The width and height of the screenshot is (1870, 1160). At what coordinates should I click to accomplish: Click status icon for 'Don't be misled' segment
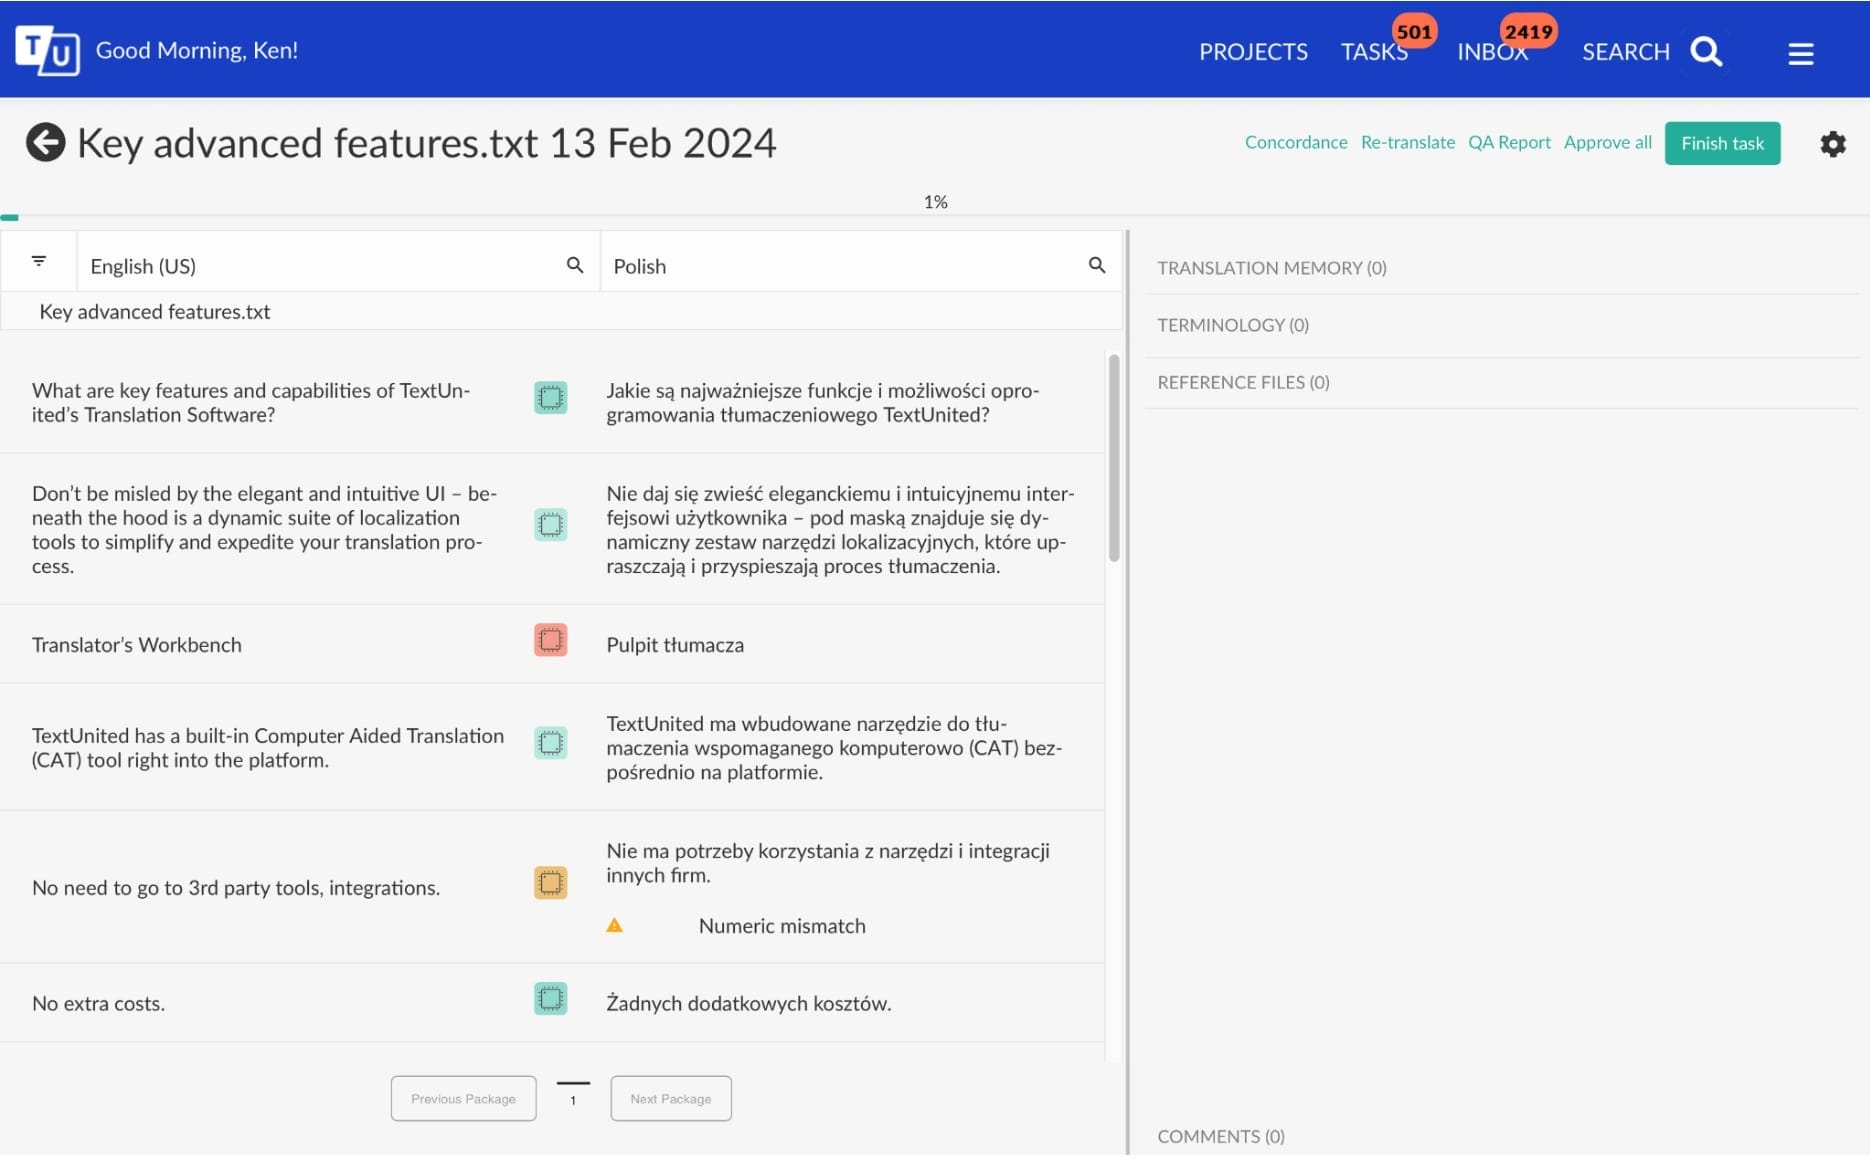[x=551, y=524]
